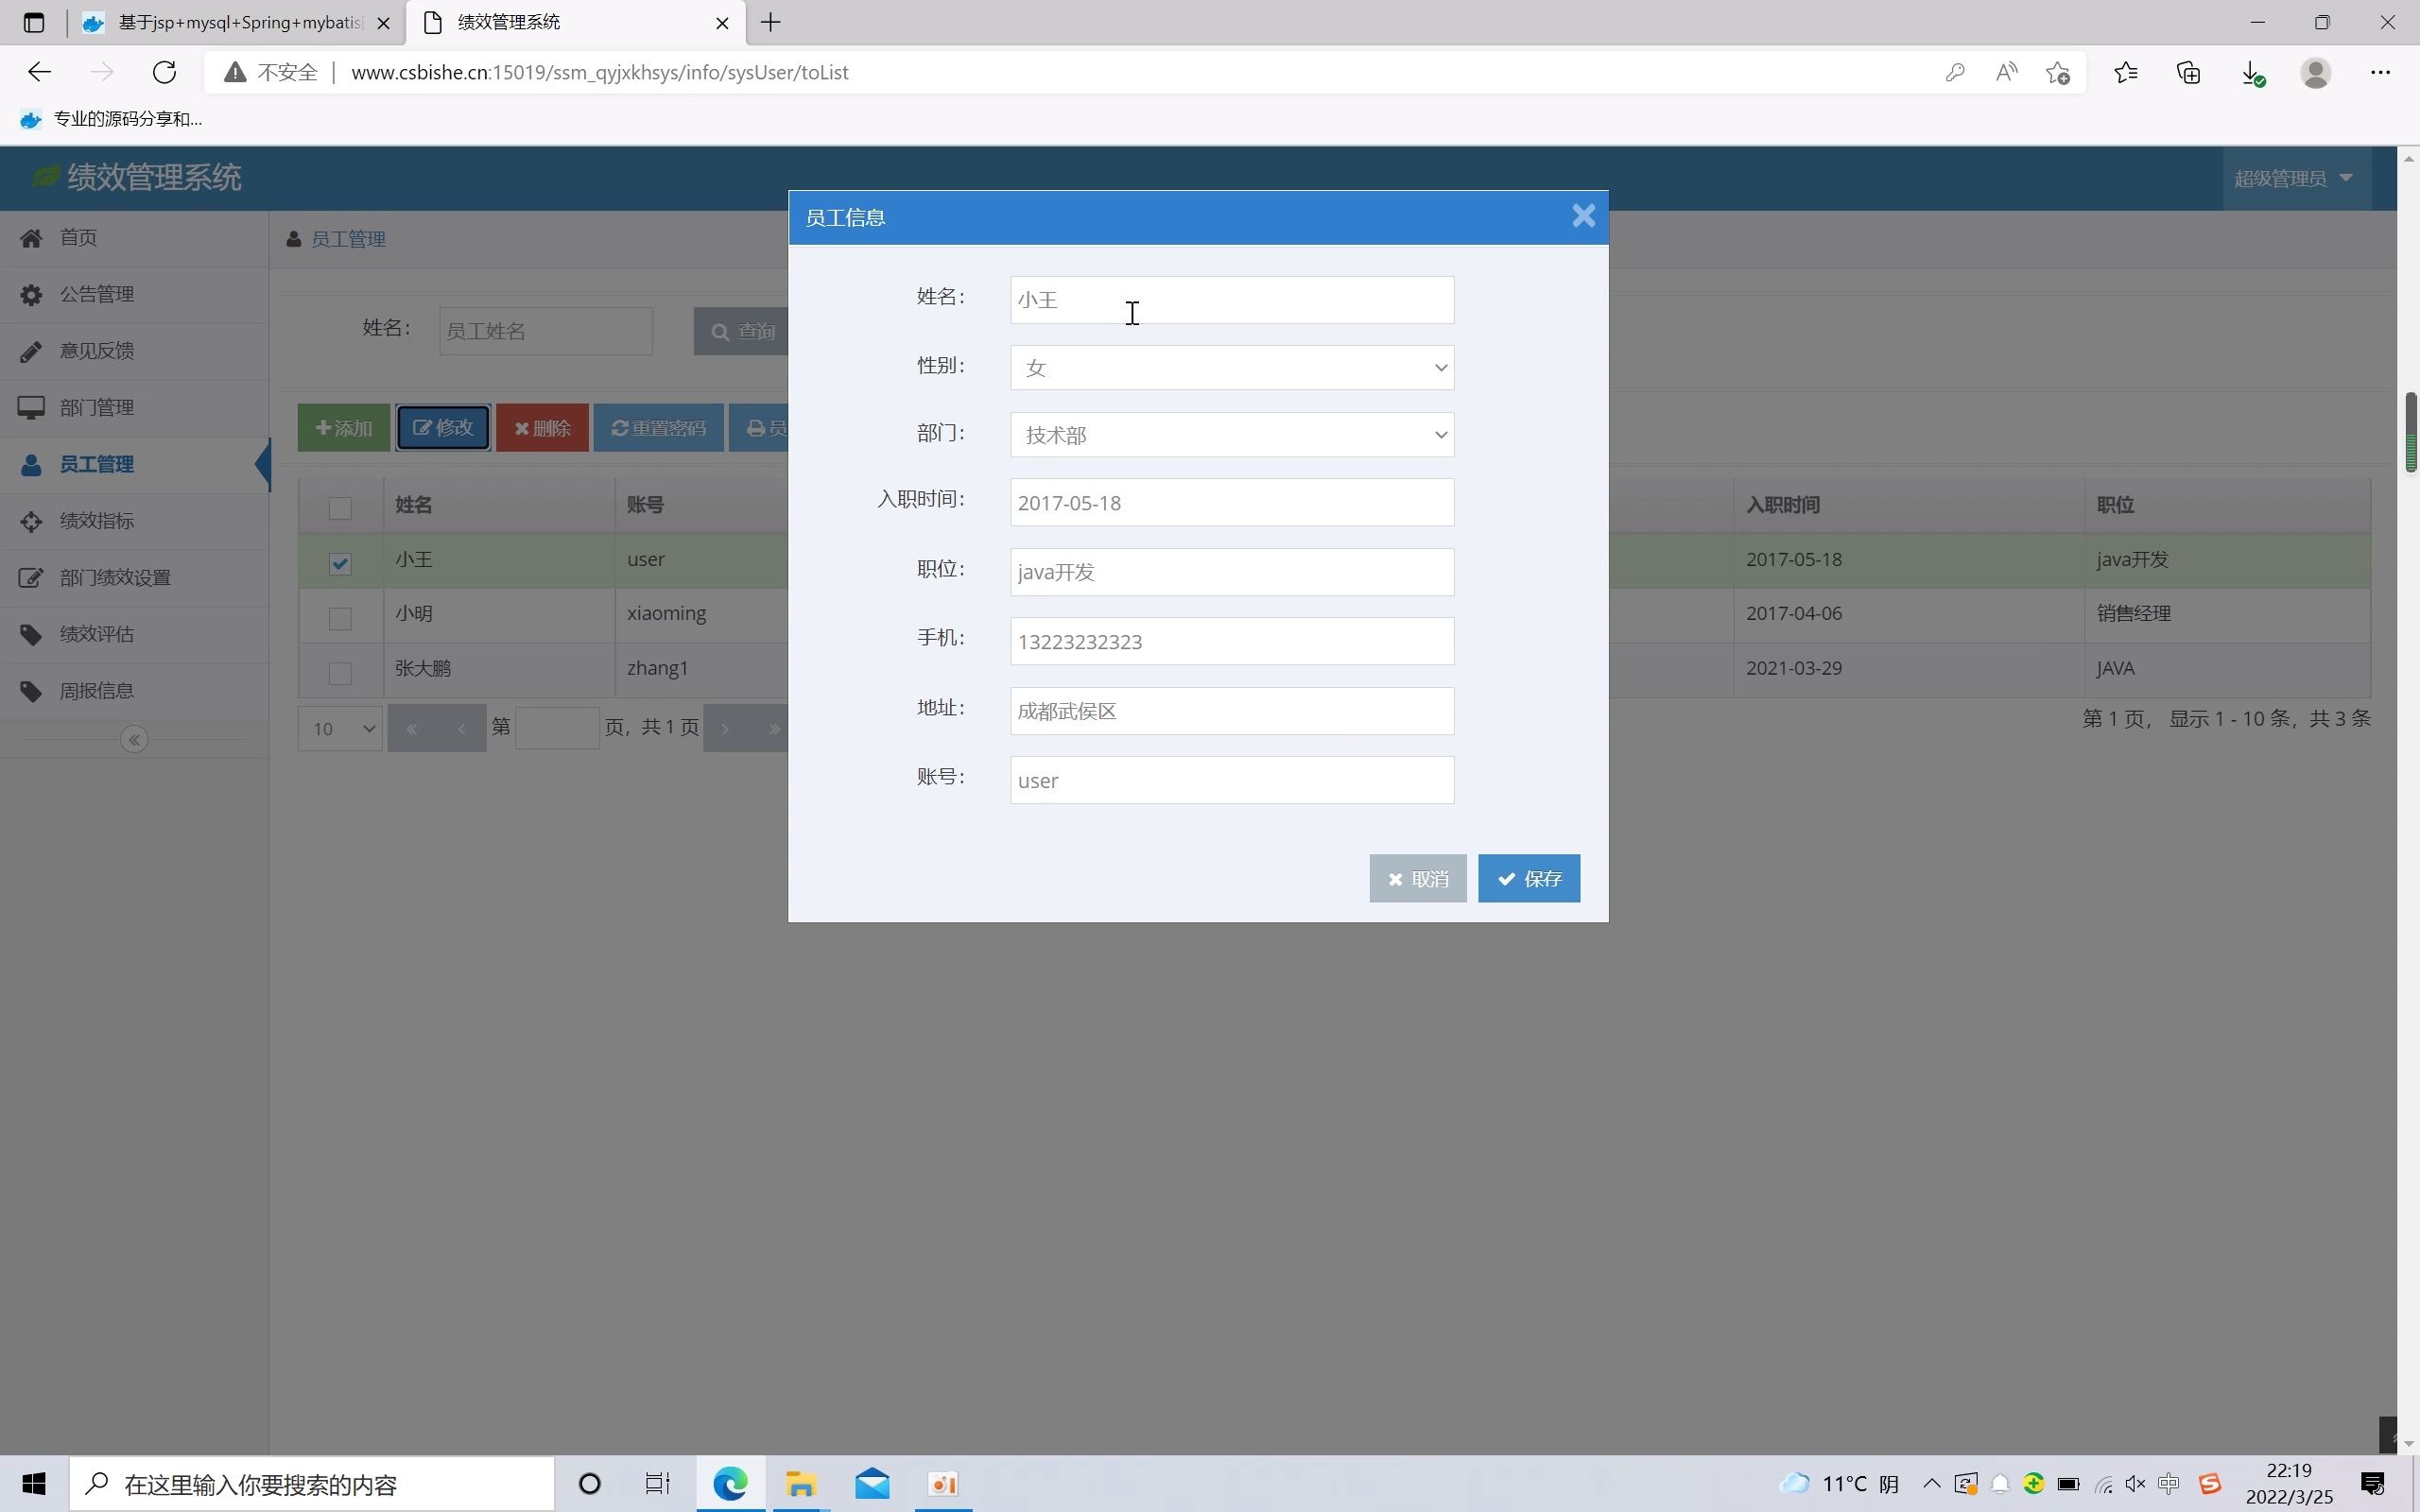Viewport: 2420px width, 1512px height.
Task: Click the 员工管理 breadcrumb link
Action: pyautogui.click(x=348, y=239)
